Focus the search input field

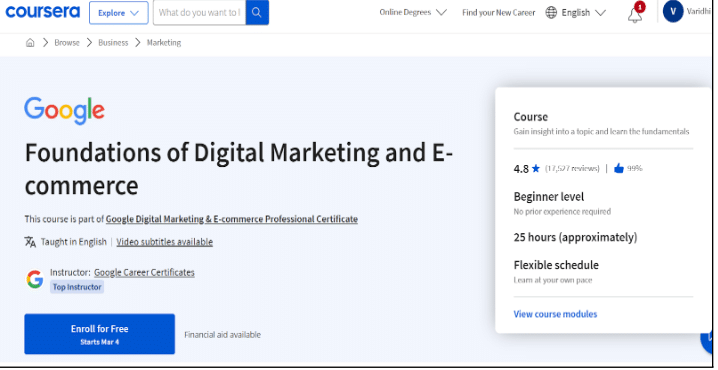point(200,12)
